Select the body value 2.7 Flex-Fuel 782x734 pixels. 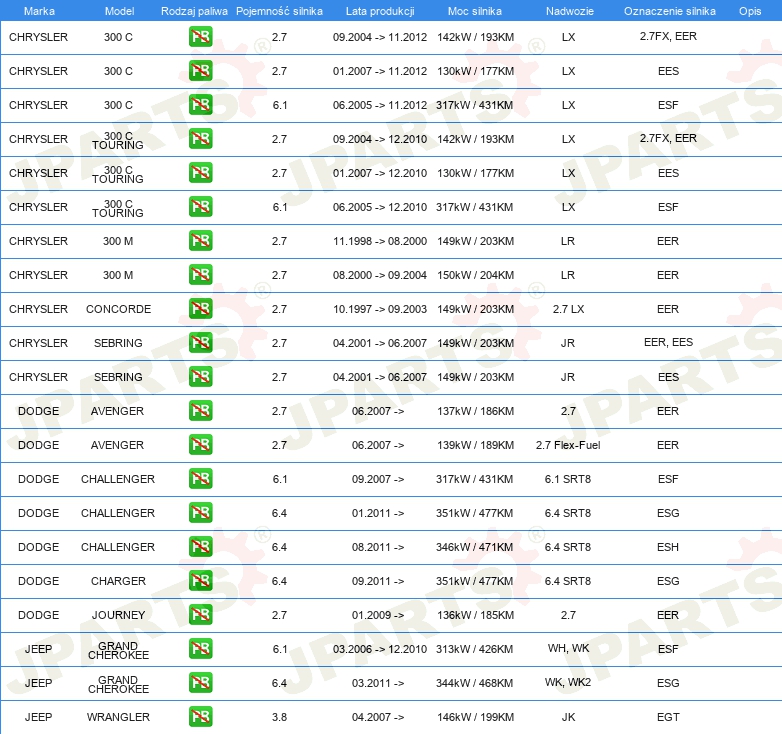click(568, 445)
